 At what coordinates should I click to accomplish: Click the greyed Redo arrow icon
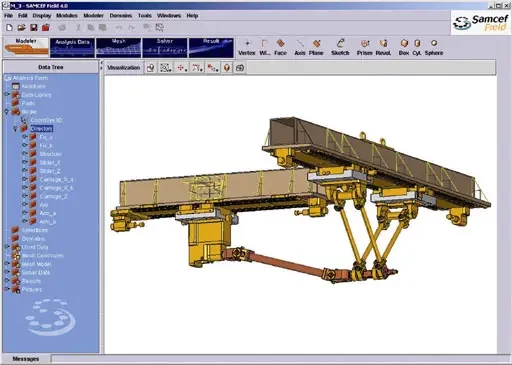[131, 28]
